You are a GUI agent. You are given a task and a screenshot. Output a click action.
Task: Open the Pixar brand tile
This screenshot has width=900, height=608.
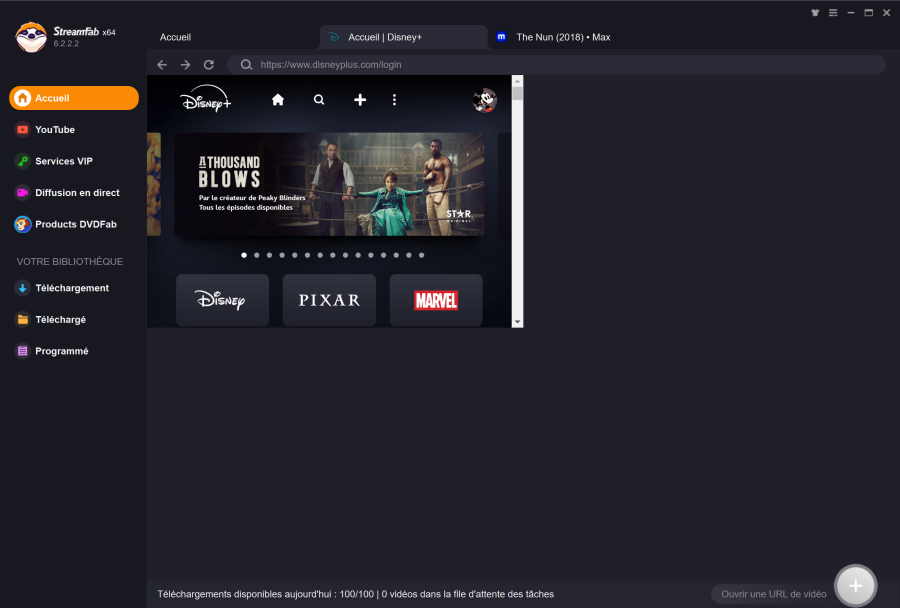tap(329, 300)
